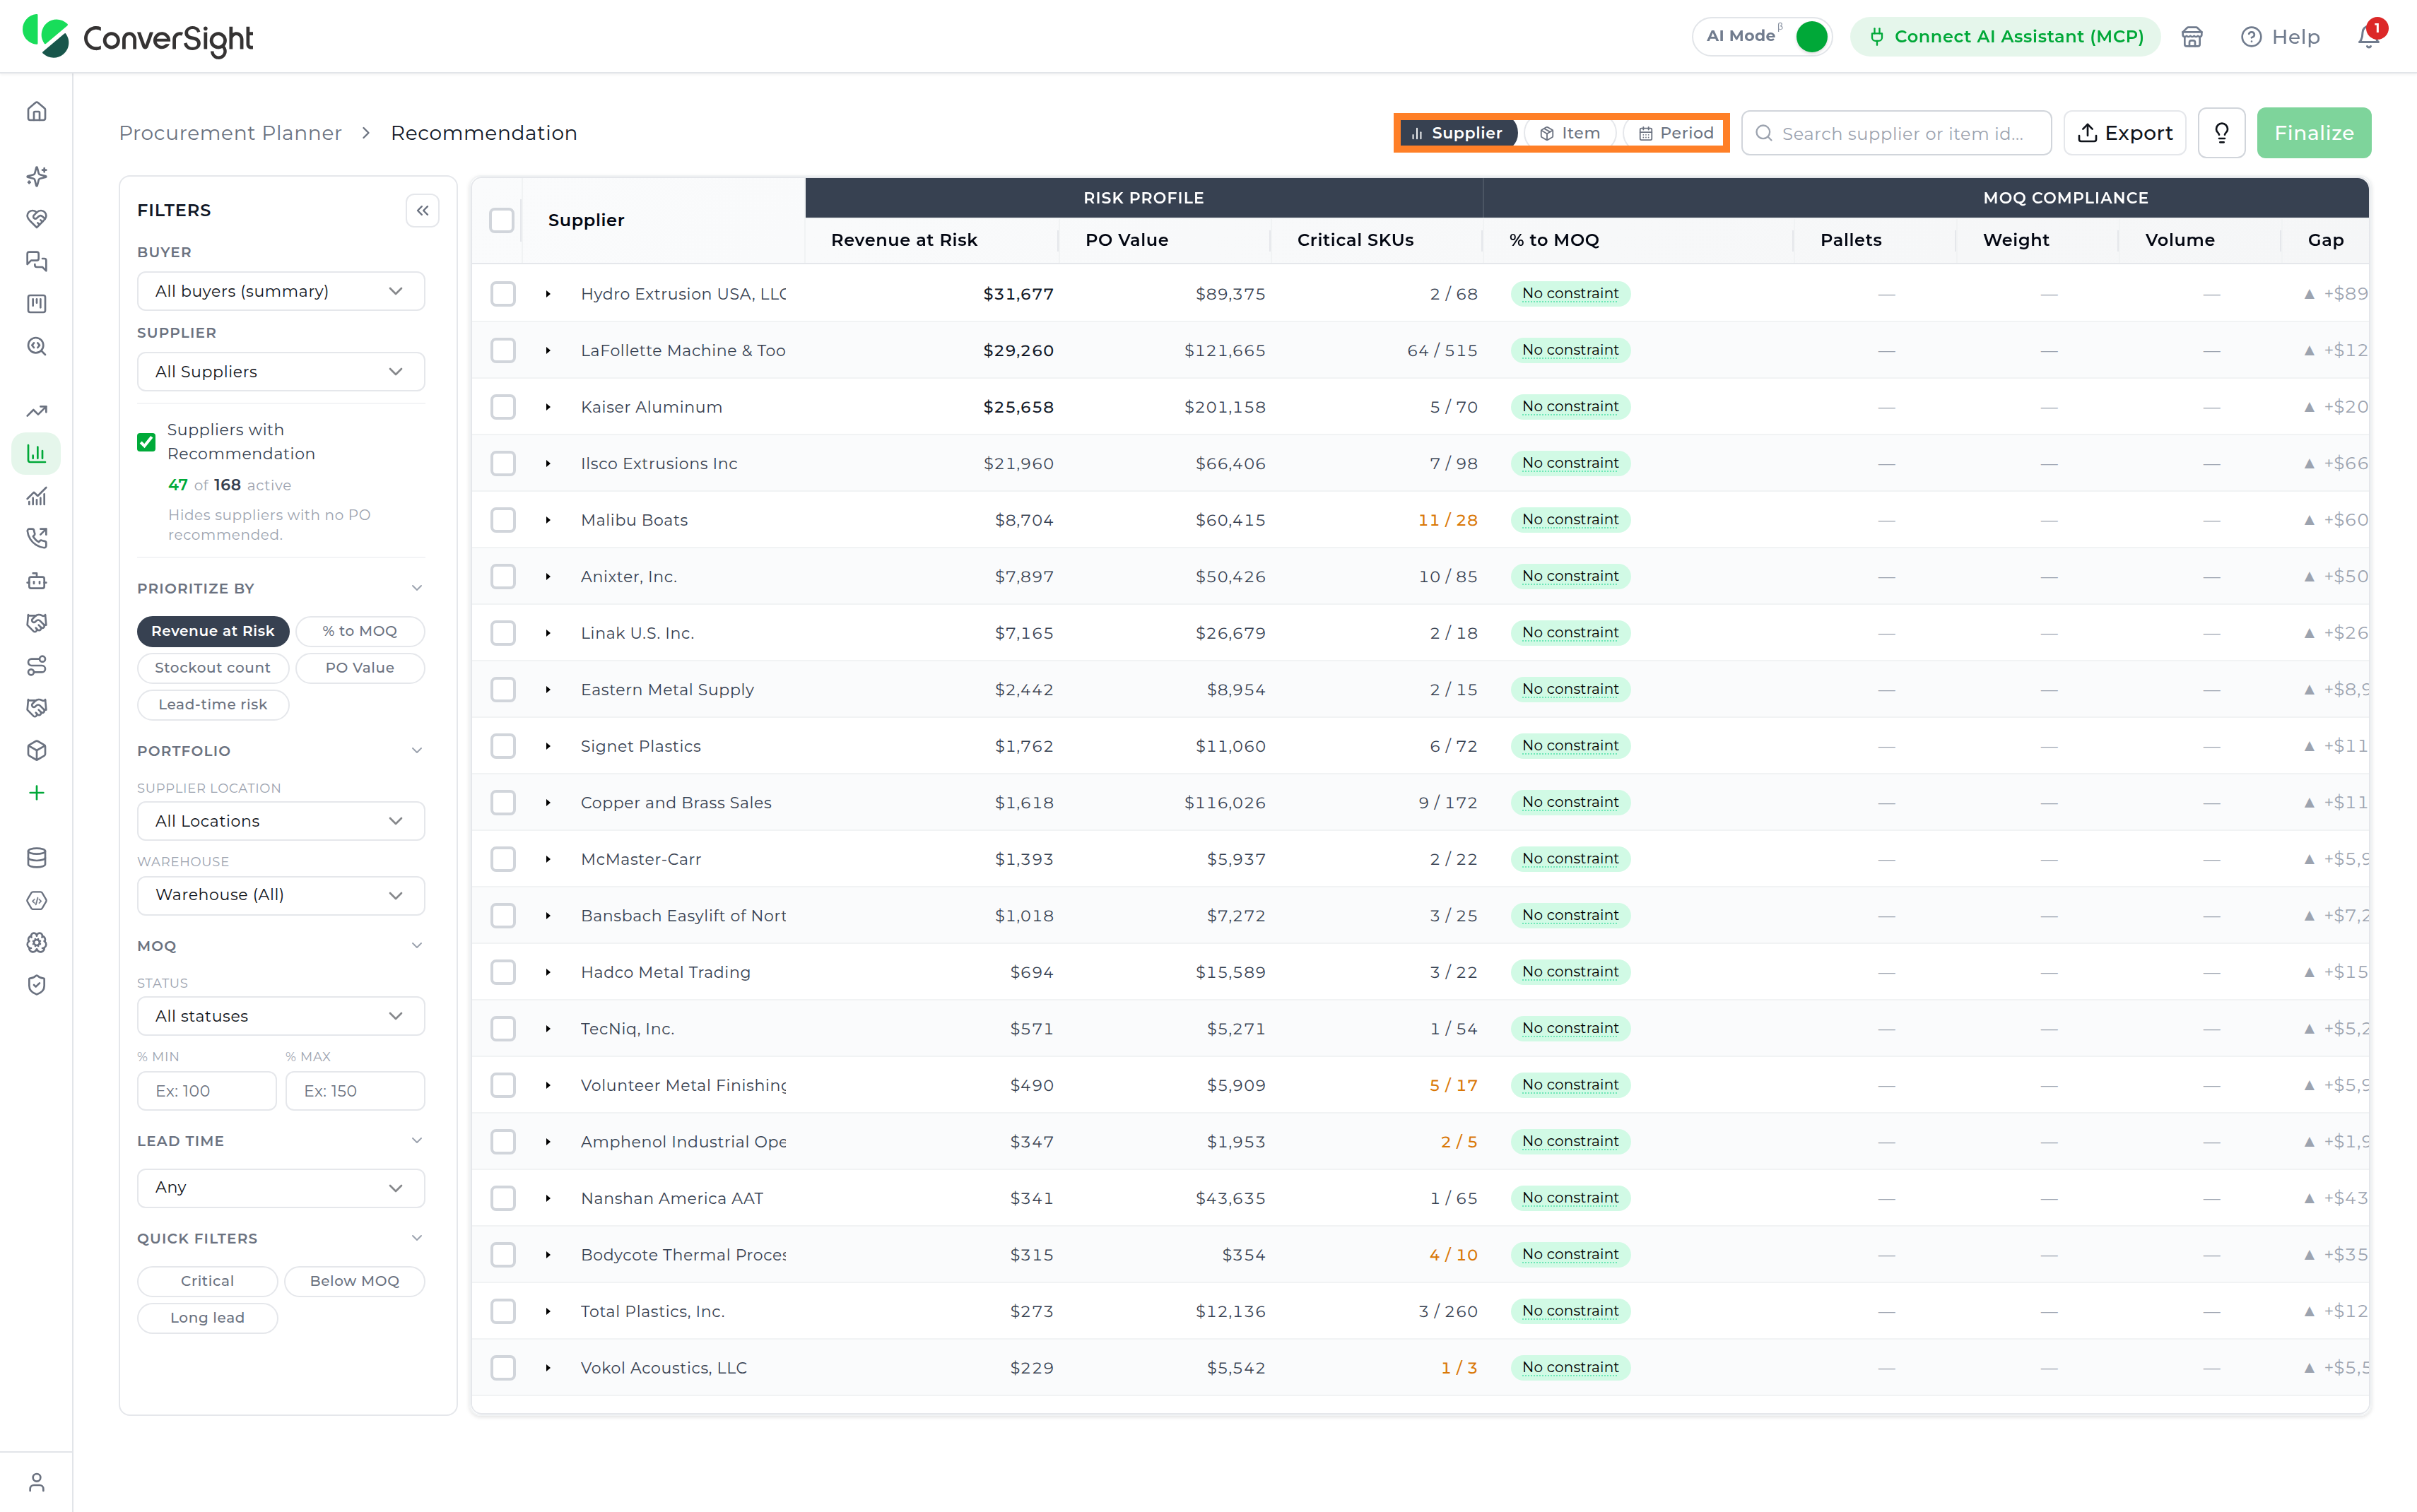Select the PO Value priority chip

tap(360, 668)
